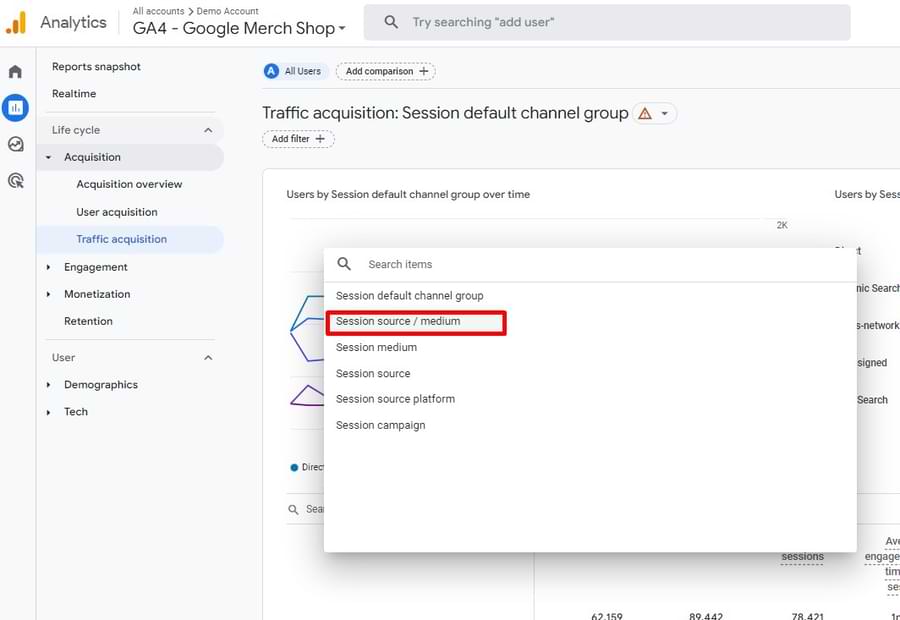
Task: Open Acquisition overview report
Action: pos(129,184)
